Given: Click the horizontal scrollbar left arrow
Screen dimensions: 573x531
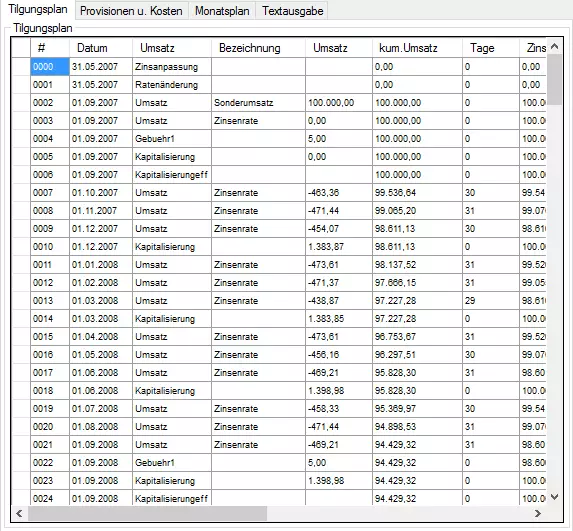Looking at the screenshot, I should (19, 513).
